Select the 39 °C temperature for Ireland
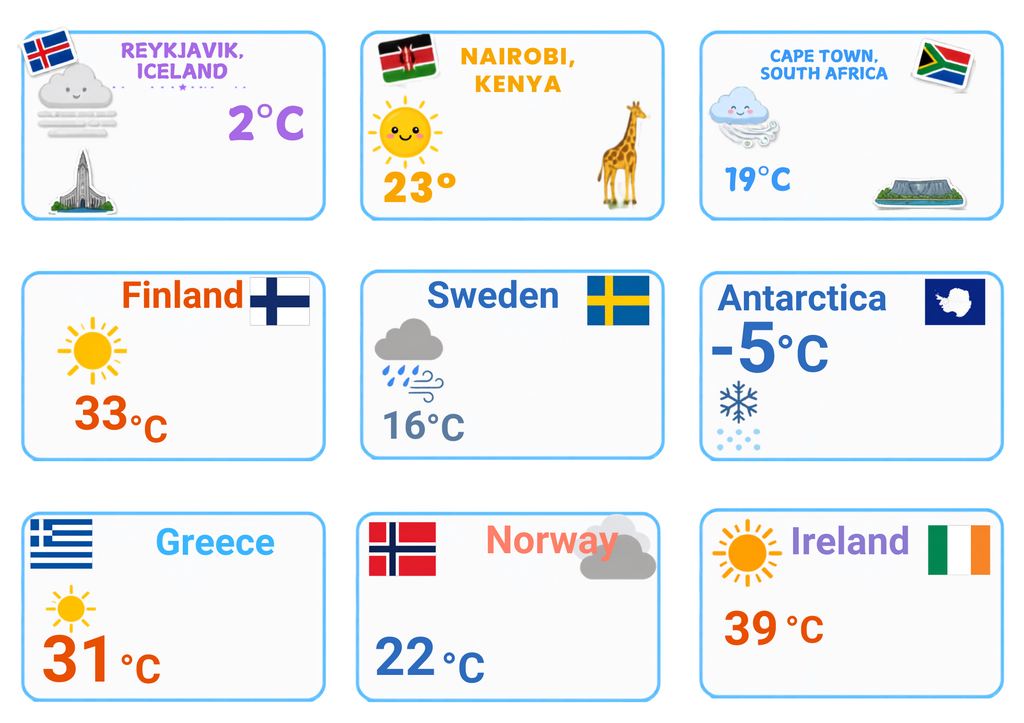 click(x=773, y=628)
